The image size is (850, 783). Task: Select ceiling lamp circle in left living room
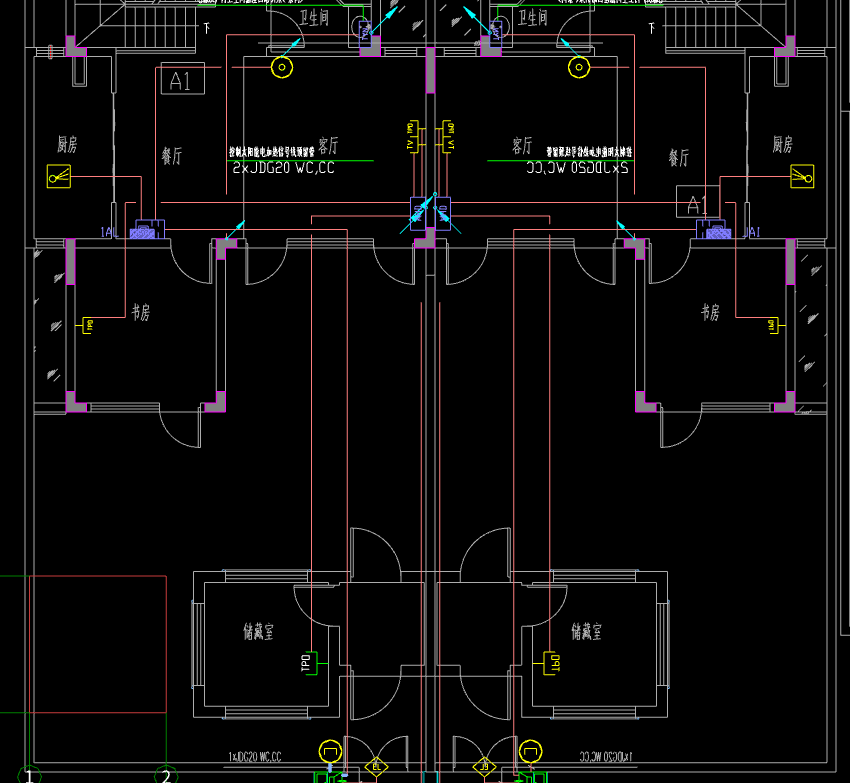[282, 68]
